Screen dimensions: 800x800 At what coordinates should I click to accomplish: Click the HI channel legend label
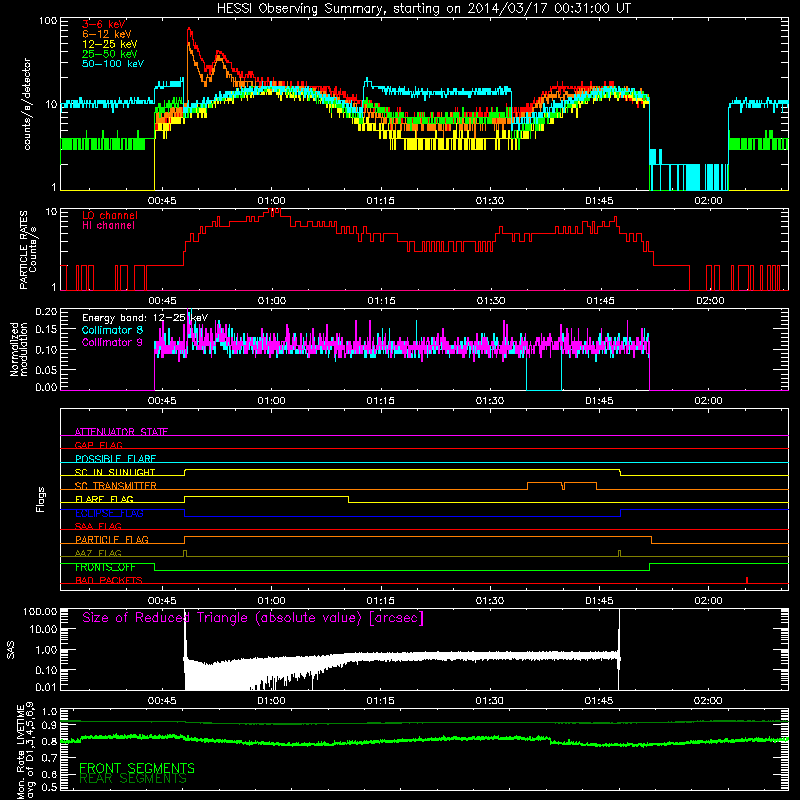pyautogui.click(x=108, y=226)
